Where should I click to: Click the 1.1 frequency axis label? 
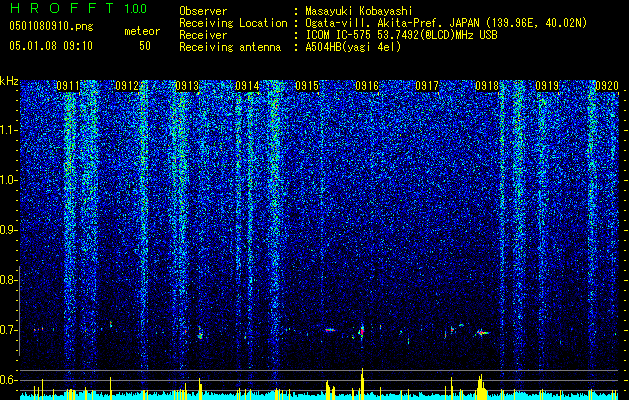(8, 130)
